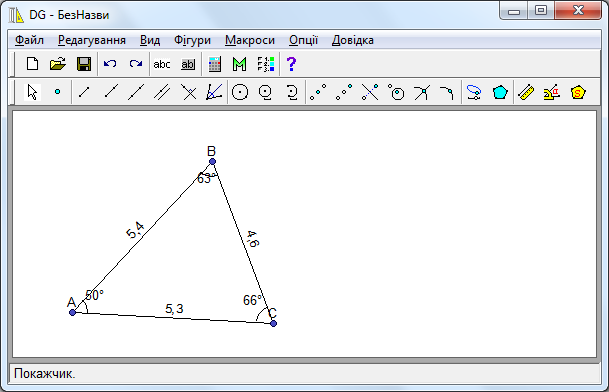Select the cyan Polygon tool

pos(500,92)
